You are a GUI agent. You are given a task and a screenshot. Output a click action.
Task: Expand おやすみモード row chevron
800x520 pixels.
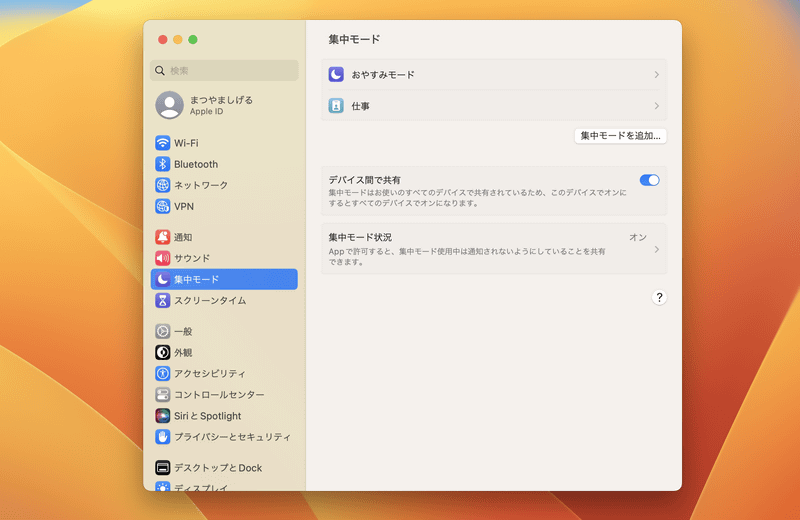click(657, 75)
